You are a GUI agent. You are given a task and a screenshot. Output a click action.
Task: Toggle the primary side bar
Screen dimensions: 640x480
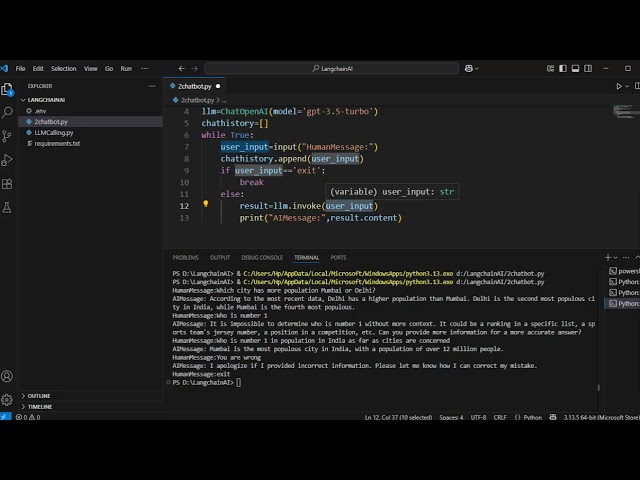pyautogui.click(x=563, y=69)
